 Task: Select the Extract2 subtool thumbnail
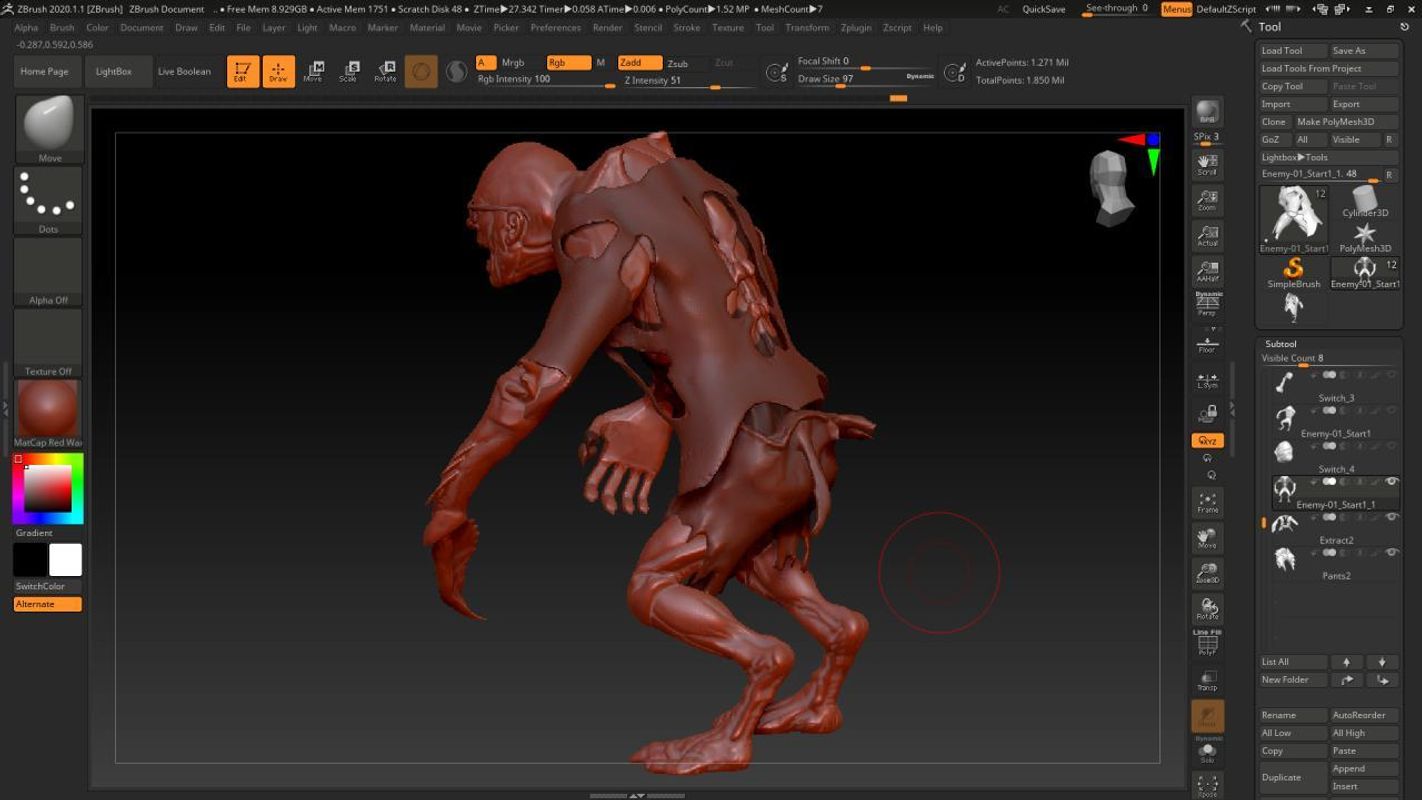coord(1284,524)
